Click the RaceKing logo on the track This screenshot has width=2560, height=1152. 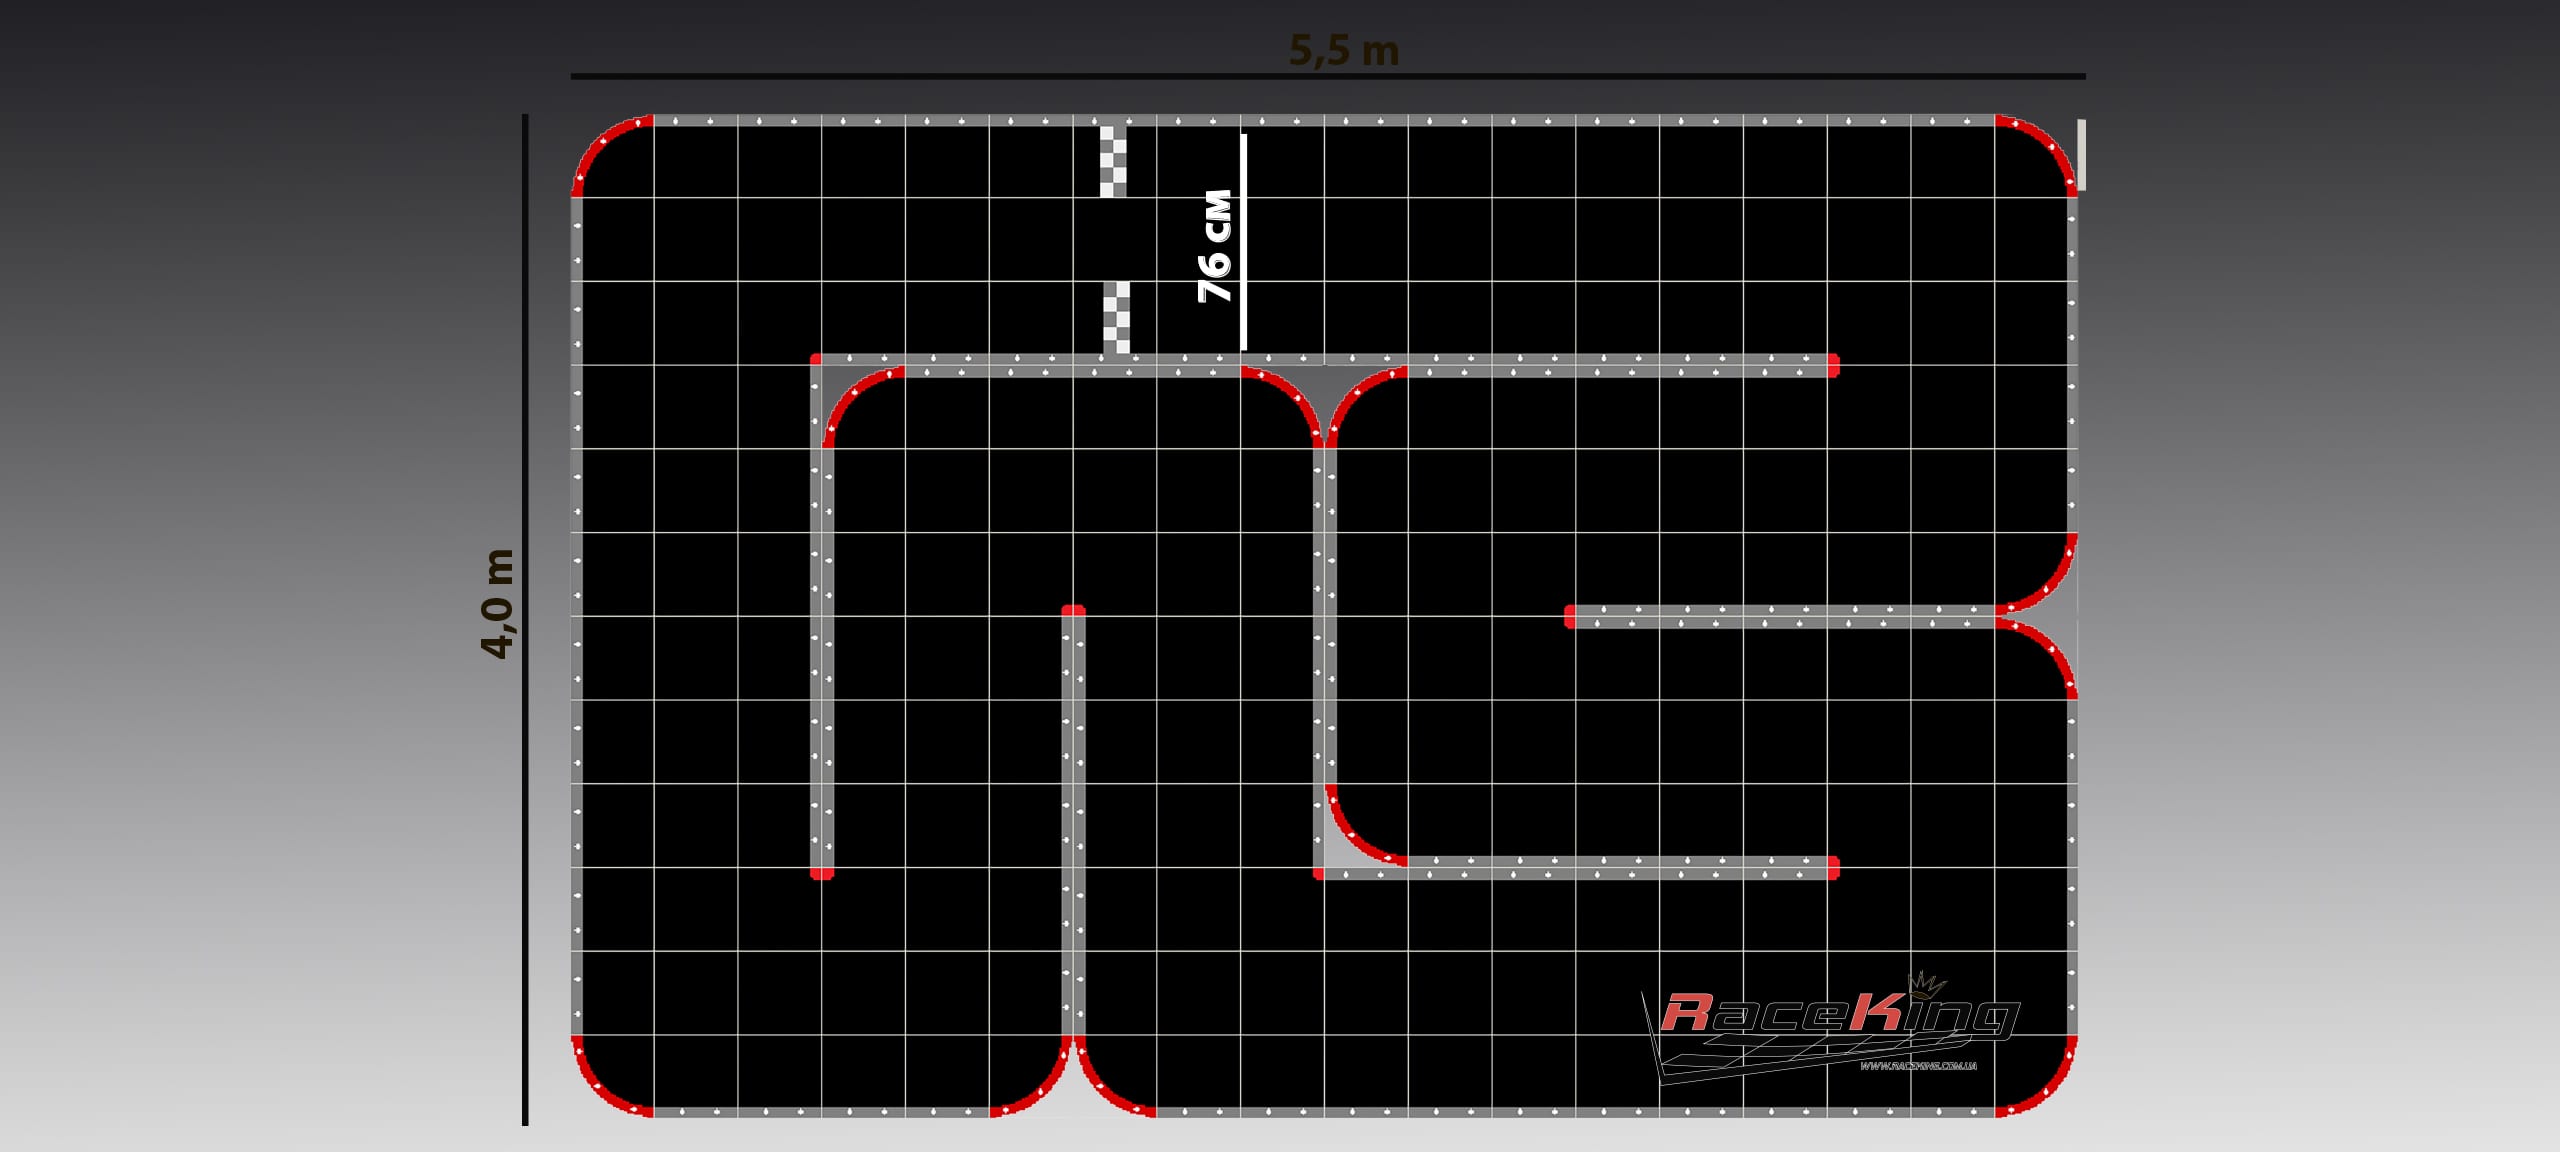tap(1838, 1014)
